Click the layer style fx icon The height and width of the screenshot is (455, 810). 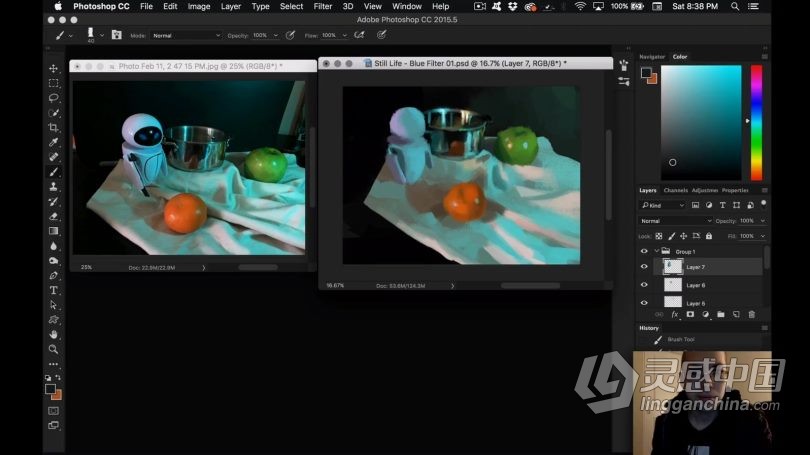click(x=674, y=315)
